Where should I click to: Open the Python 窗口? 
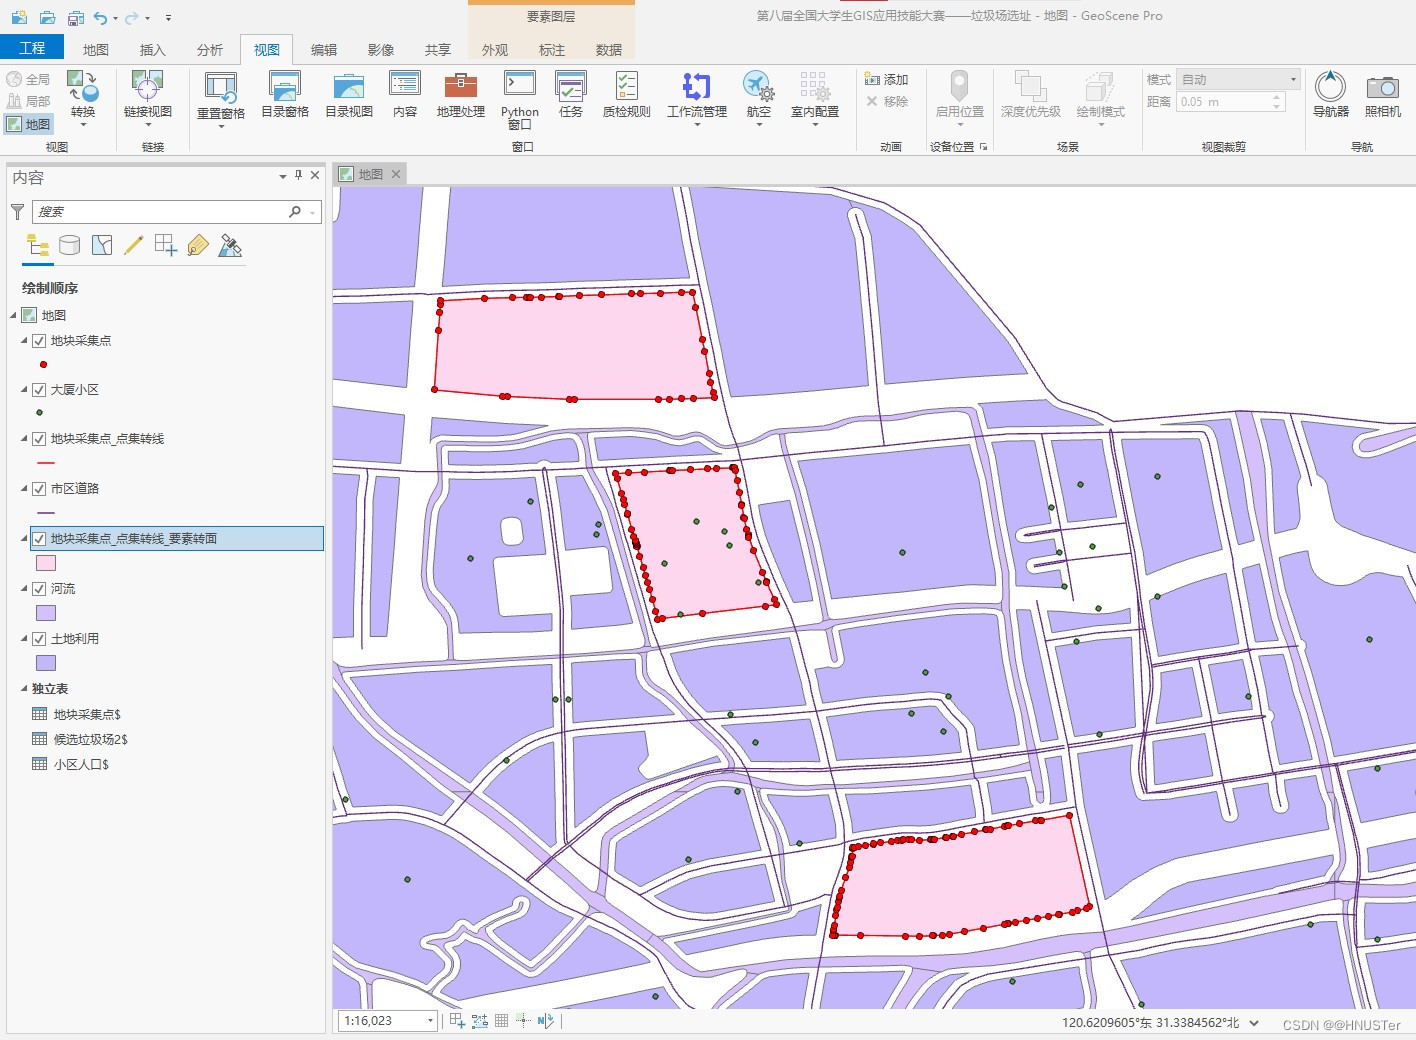[520, 99]
